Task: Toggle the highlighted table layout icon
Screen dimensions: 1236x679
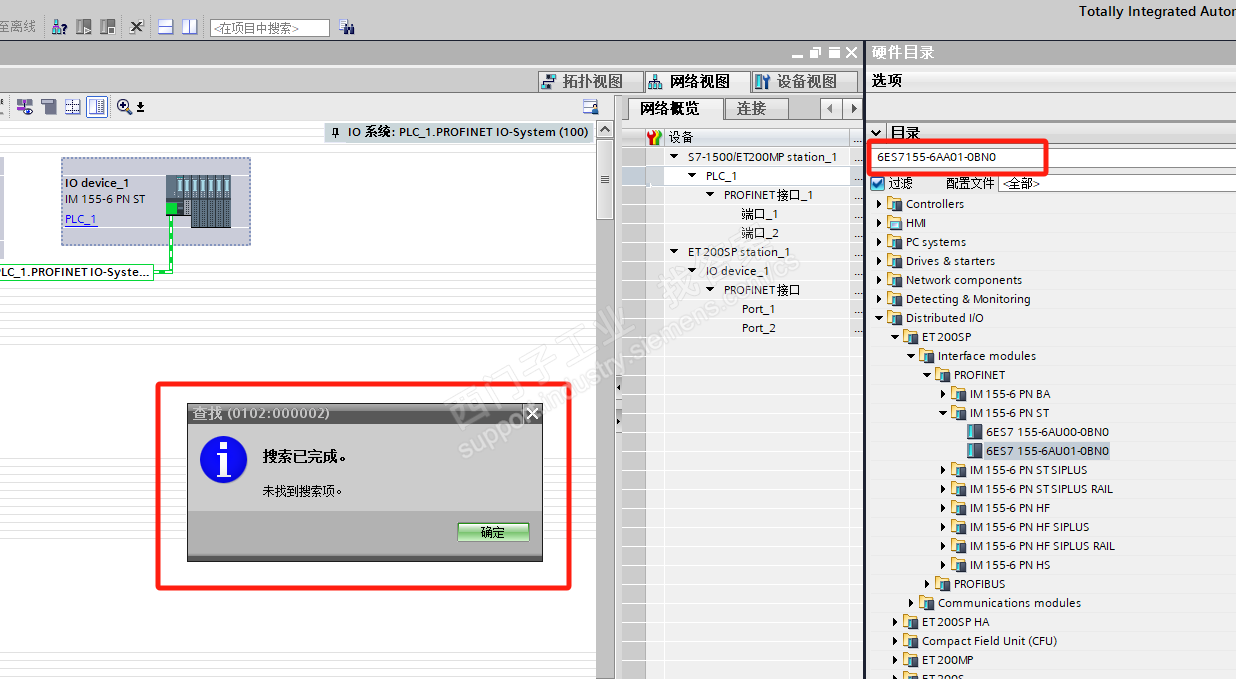Action: pyautogui.click(x=97, y=107)
